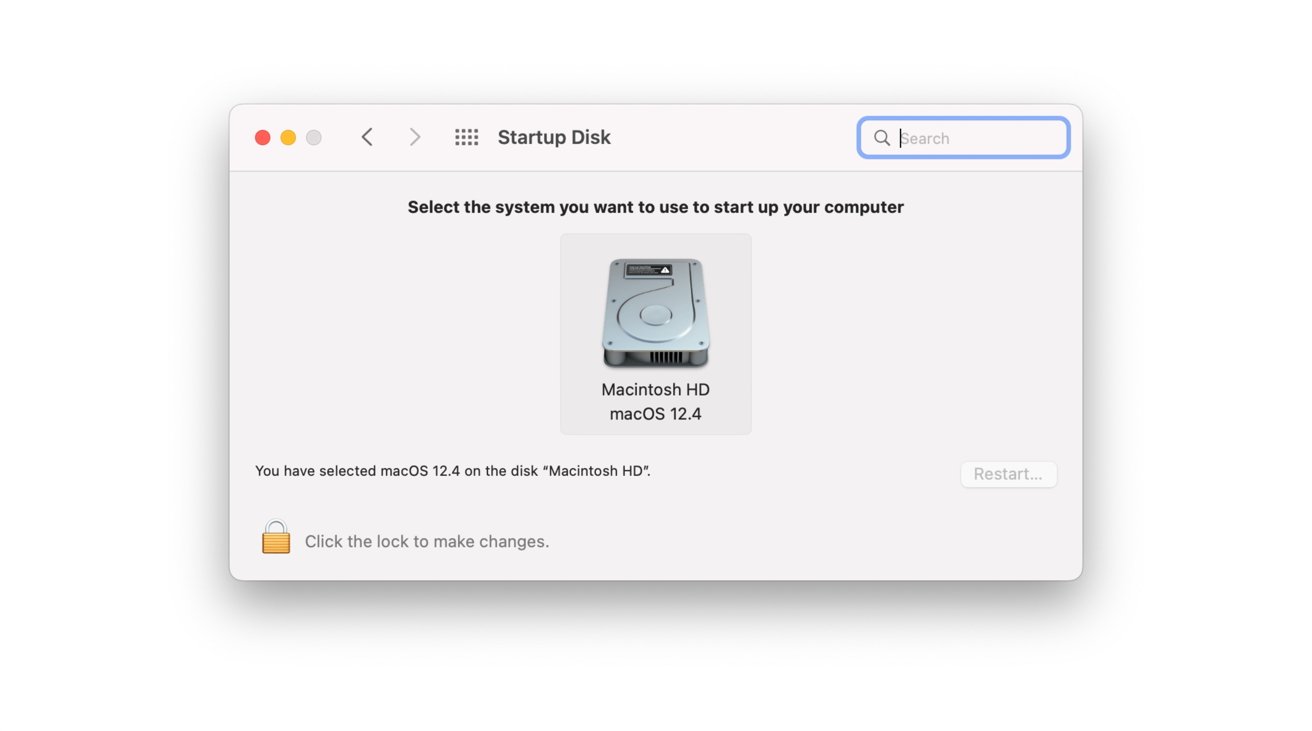Click the lock icon to unlock changes
This screenshot has height=731, width=1312.
[x=276, y=537]
